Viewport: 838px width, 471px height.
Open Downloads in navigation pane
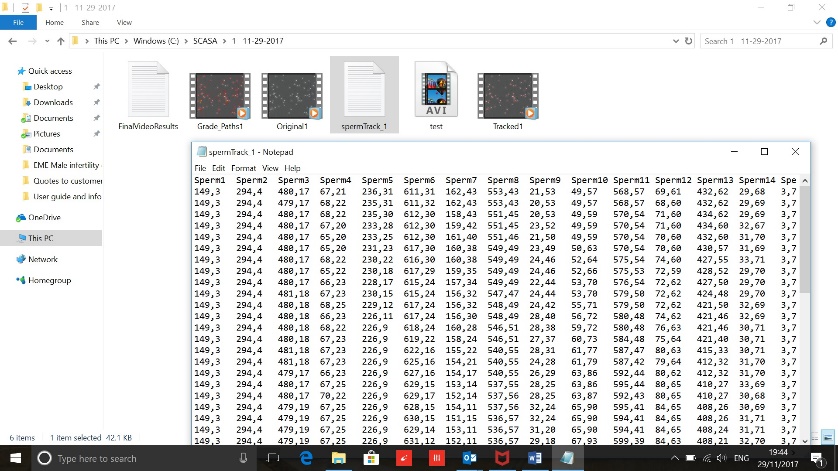(53, 102)
